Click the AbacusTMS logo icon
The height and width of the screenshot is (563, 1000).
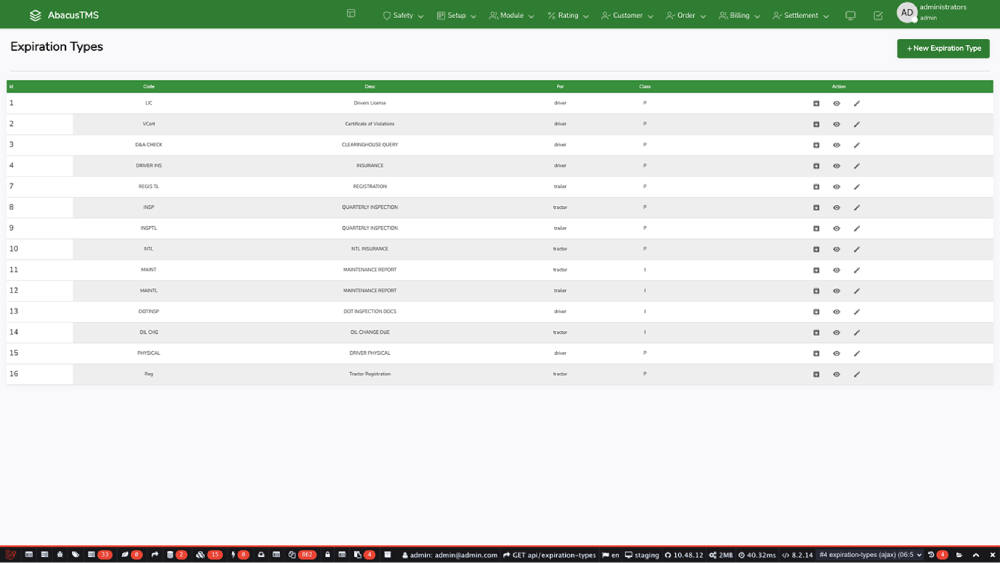click(x=36, y=15)
